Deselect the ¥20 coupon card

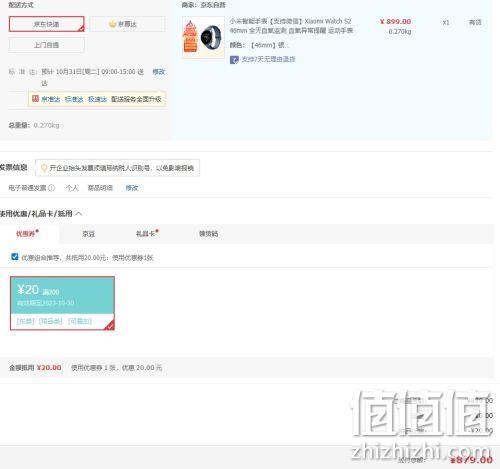click(x=62, y=303)
